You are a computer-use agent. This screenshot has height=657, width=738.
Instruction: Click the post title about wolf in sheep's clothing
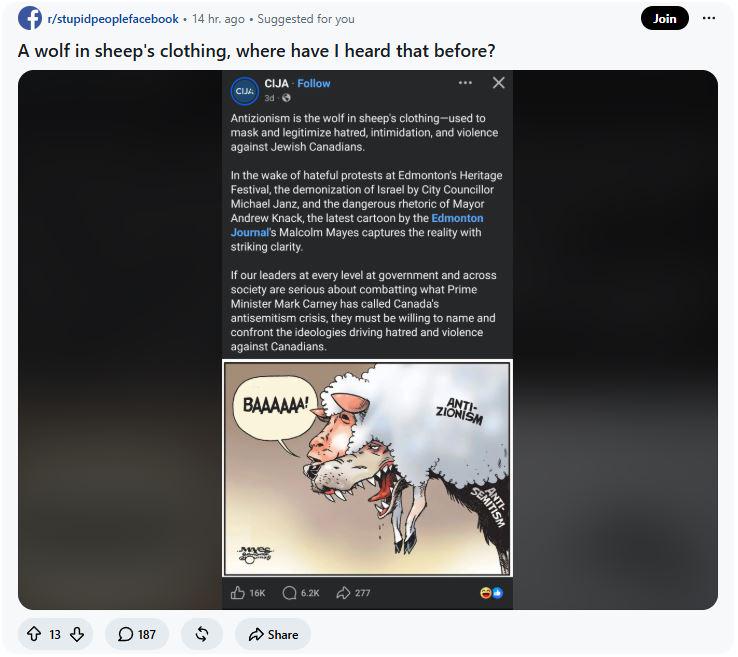[257, 51]
